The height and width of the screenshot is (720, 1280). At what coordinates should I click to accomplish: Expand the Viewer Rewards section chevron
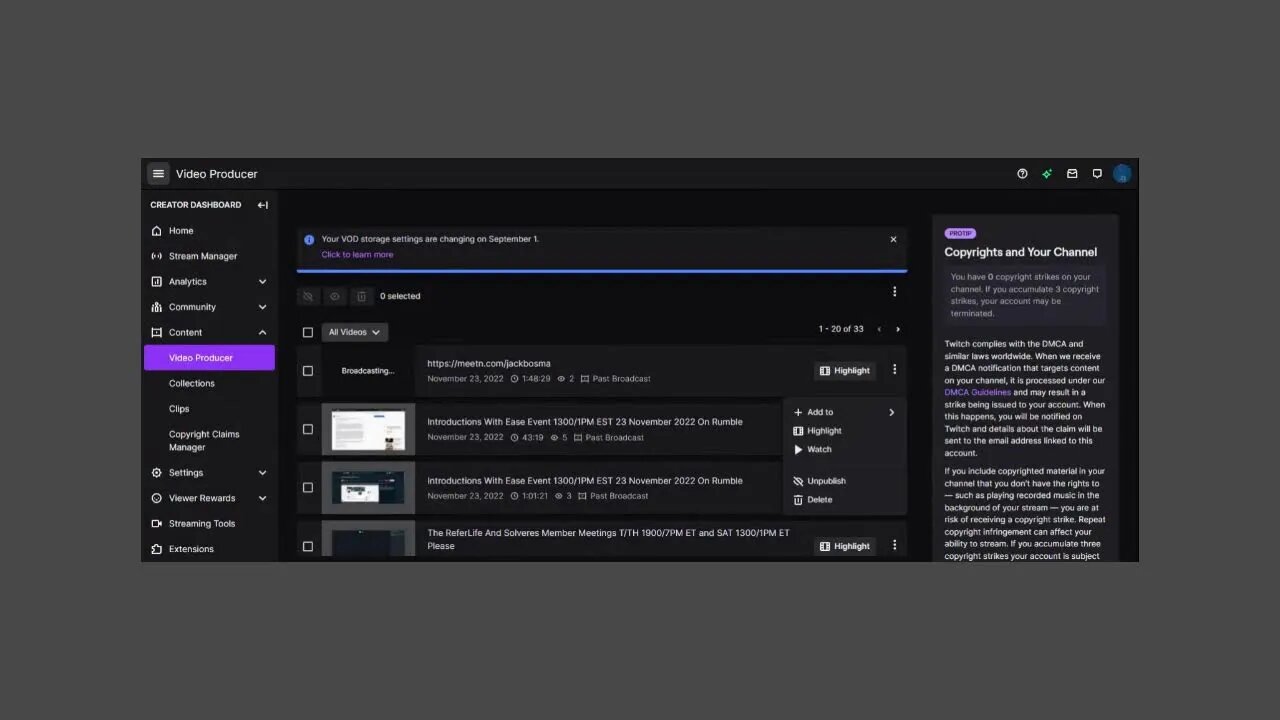(x=263, y=498)
